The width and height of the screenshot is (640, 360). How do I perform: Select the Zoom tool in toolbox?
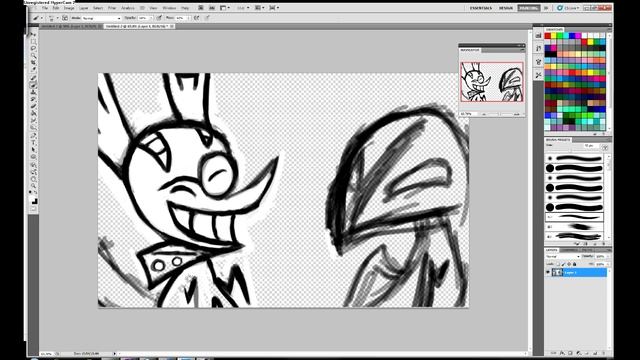[x=33, y=186]
